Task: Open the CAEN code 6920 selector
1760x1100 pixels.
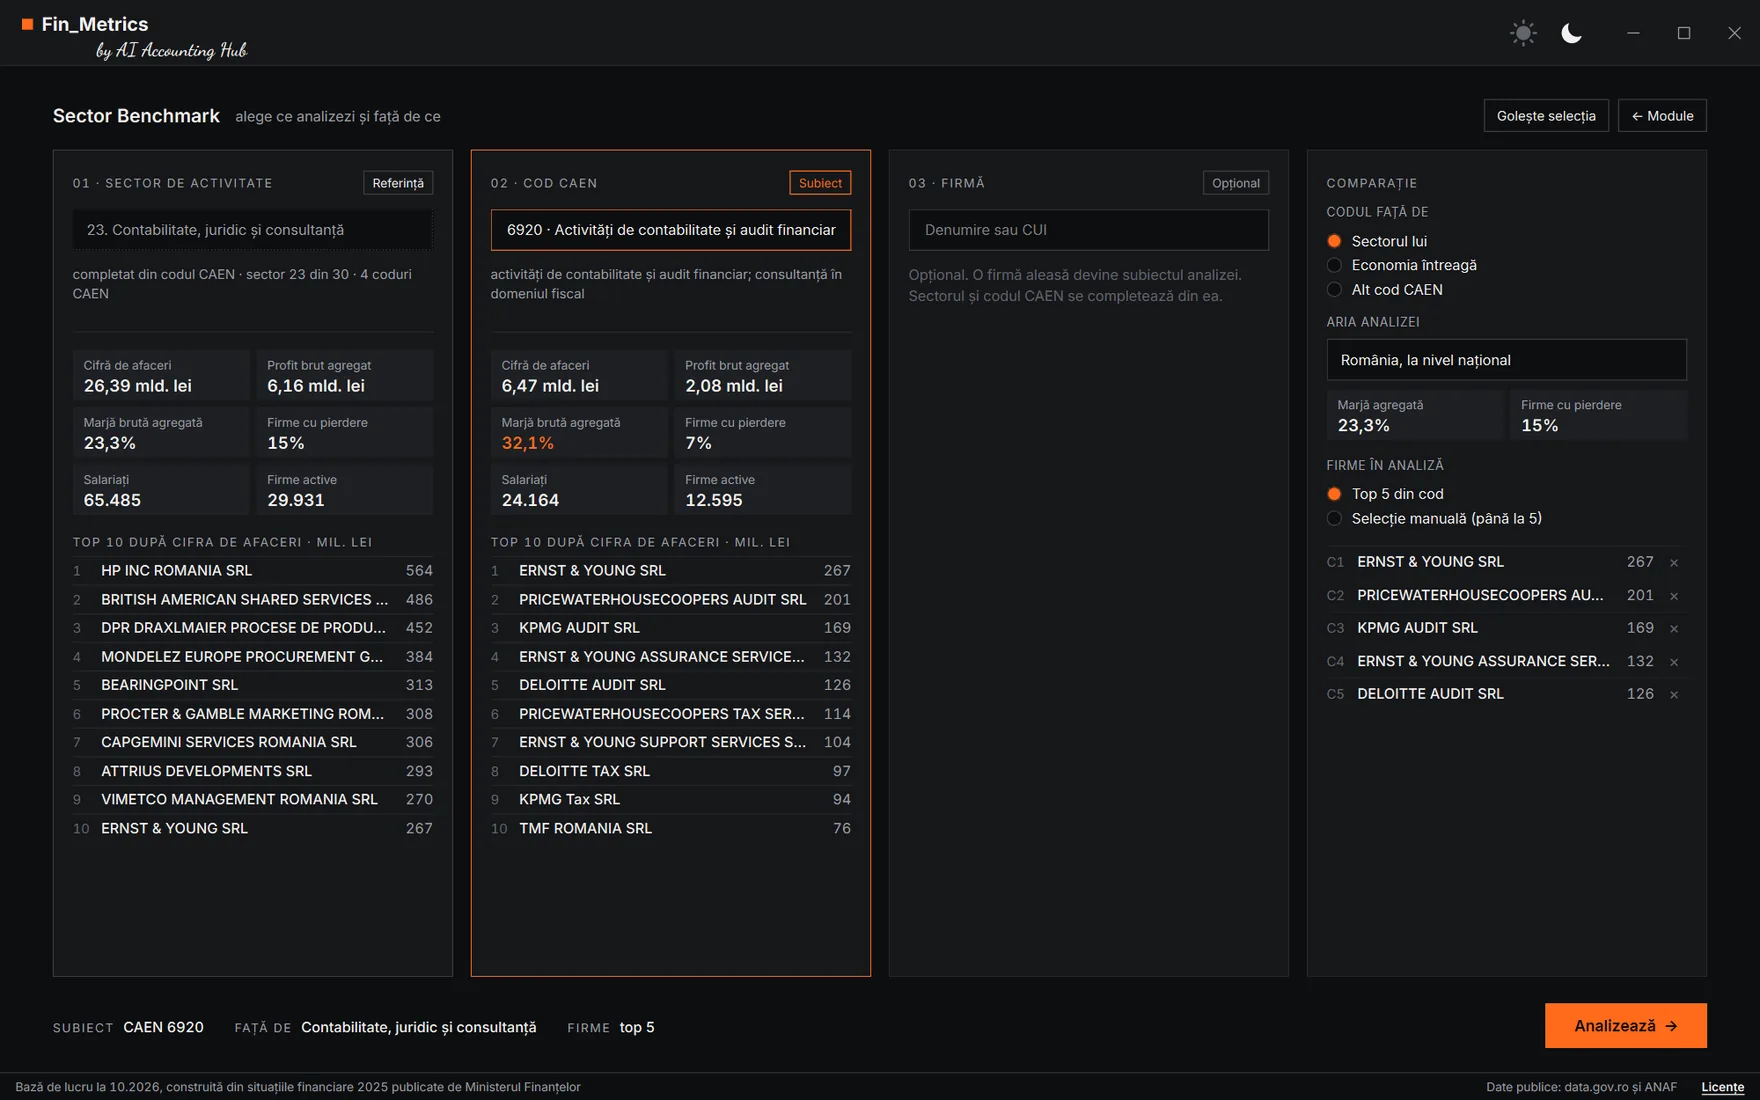Action: click(x=670, y=230)
